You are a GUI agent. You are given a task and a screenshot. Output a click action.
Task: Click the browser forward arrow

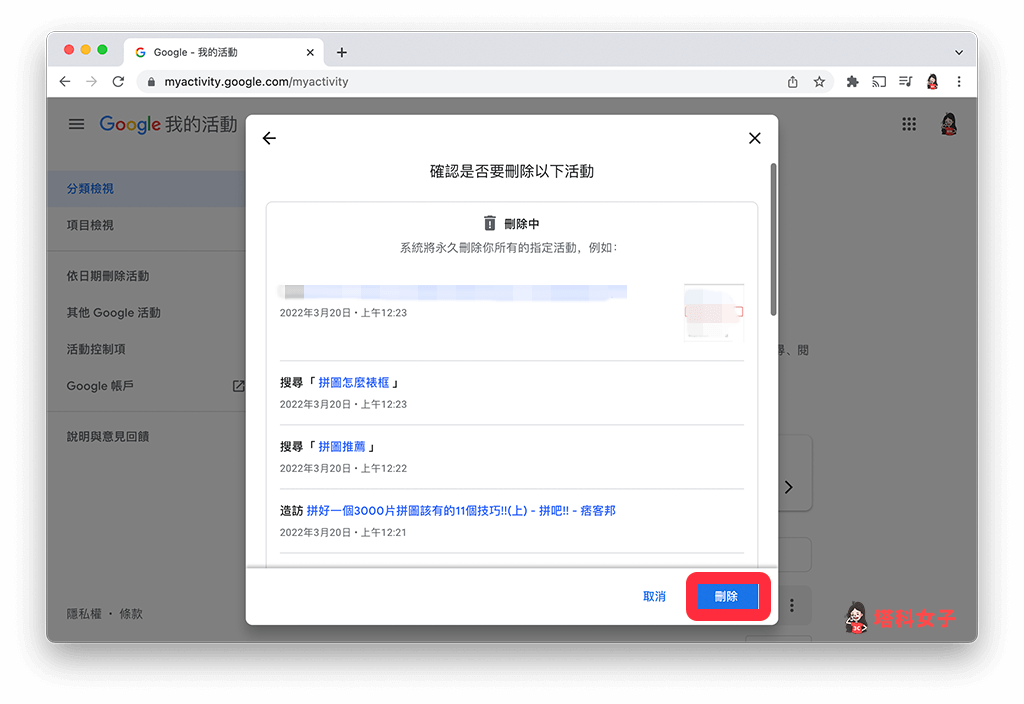(91, 82)
